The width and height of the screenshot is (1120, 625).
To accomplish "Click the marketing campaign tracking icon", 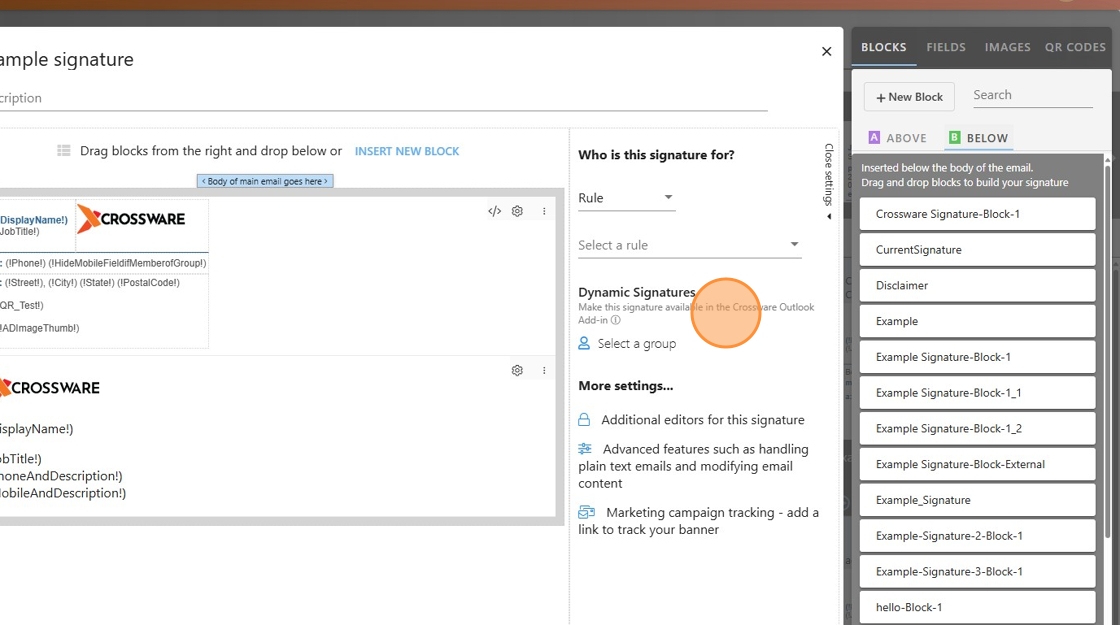I will tap(586, 512).
